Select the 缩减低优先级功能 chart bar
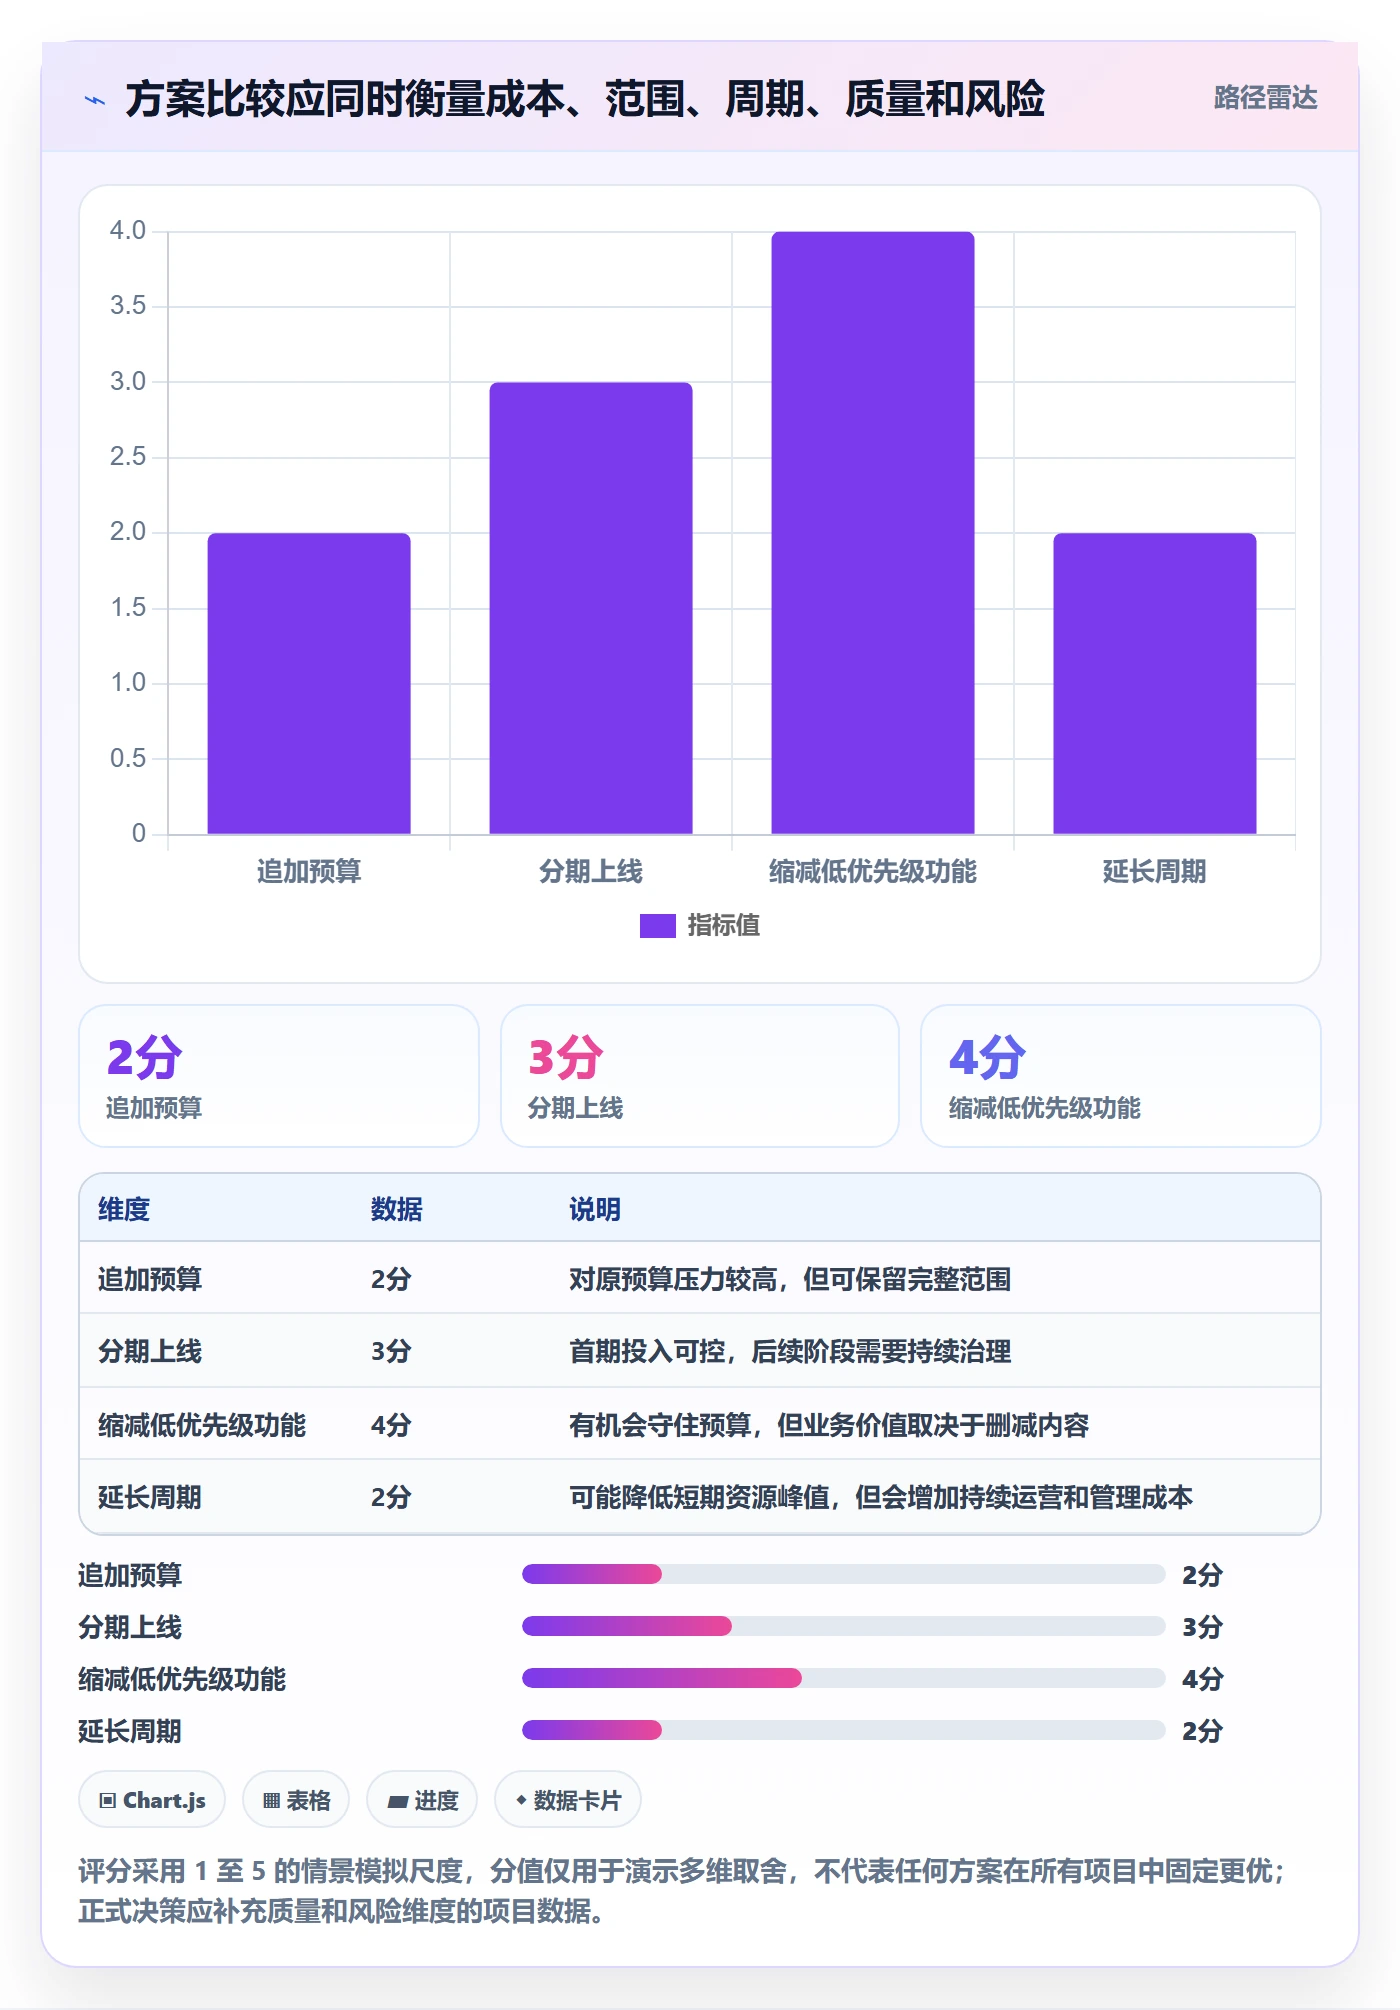This screenshot has height=2010, width=1400. click(x=873, y=533)
